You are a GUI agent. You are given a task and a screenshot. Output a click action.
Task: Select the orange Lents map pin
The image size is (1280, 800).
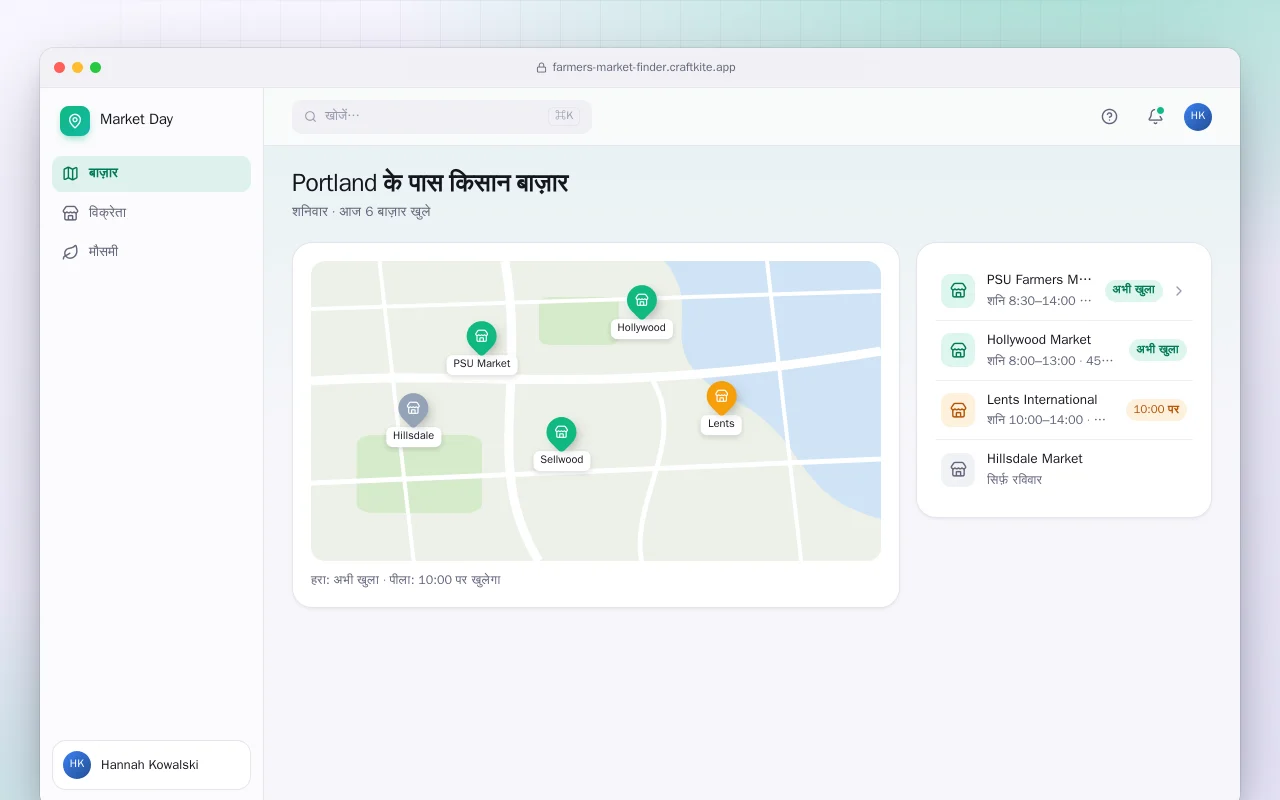[721, 398]
